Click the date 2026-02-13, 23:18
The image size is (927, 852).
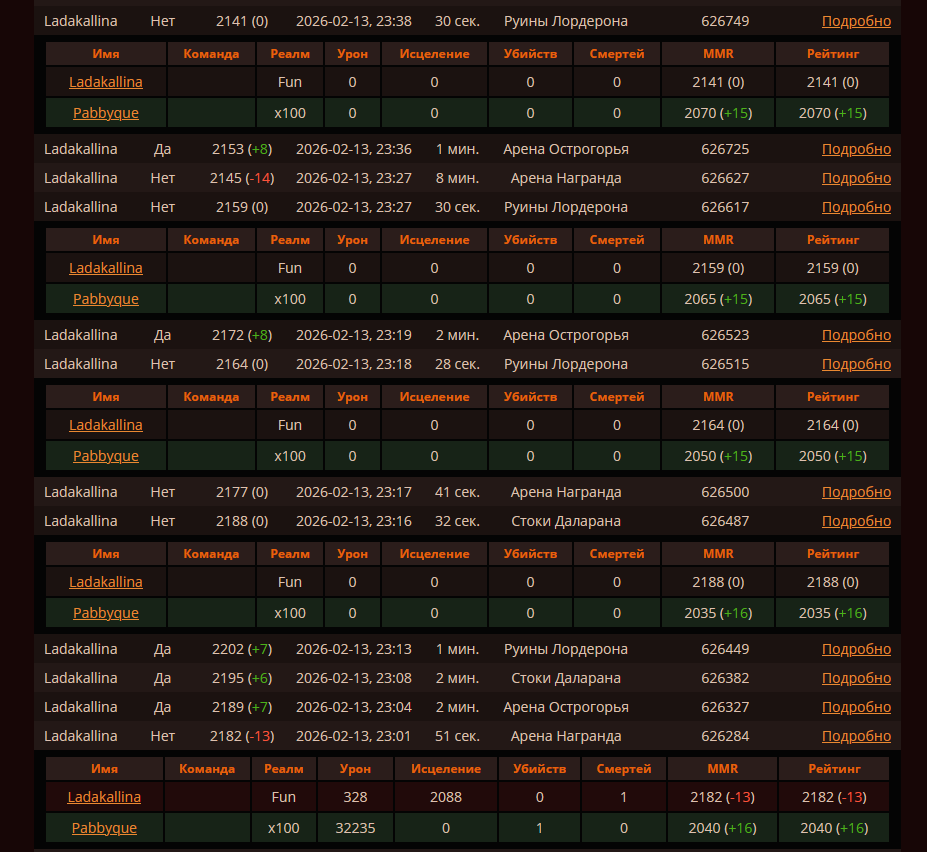tap(354, 364)
